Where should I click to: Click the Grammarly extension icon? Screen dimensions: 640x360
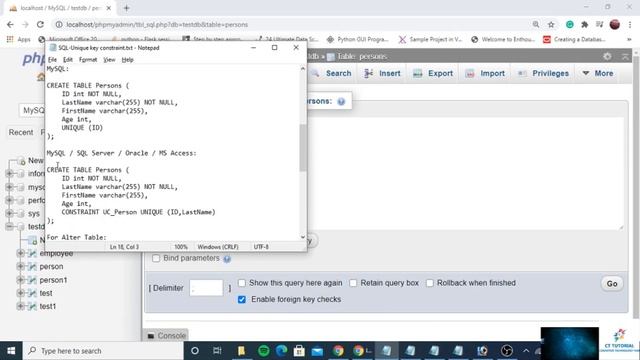[570, 25]
